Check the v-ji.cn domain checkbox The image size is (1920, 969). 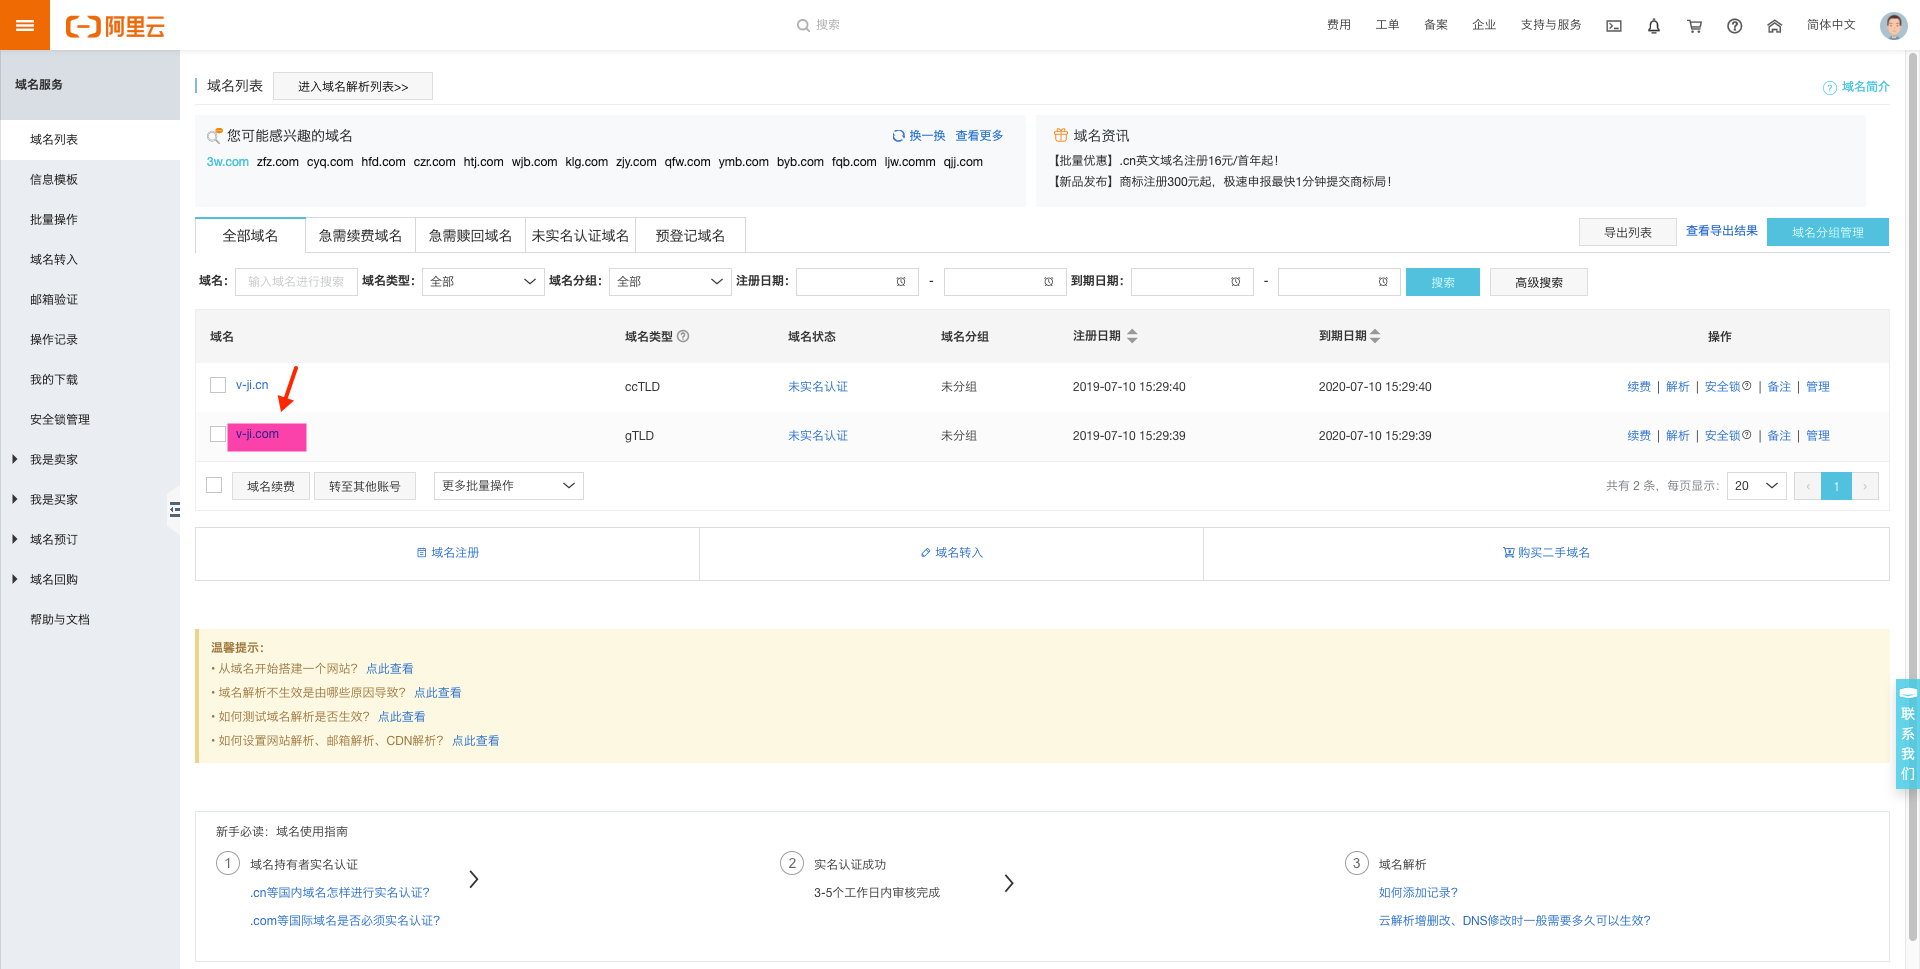coord(218,385)
